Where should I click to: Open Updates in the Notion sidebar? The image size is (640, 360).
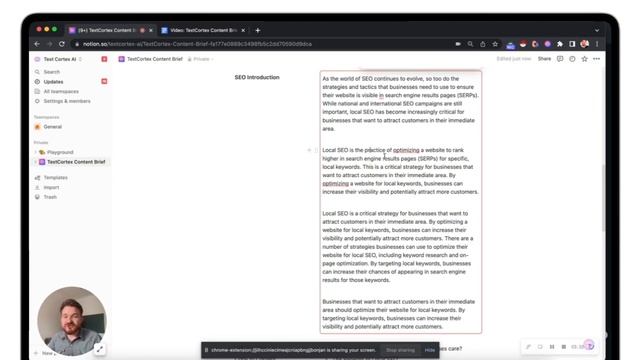pyautogui.click(x=53, y=82)
